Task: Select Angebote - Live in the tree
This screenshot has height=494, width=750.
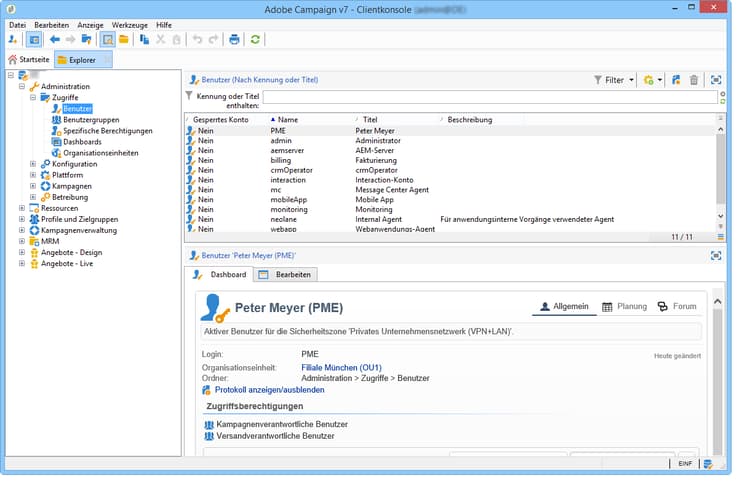Action: [x=67, y=263]
